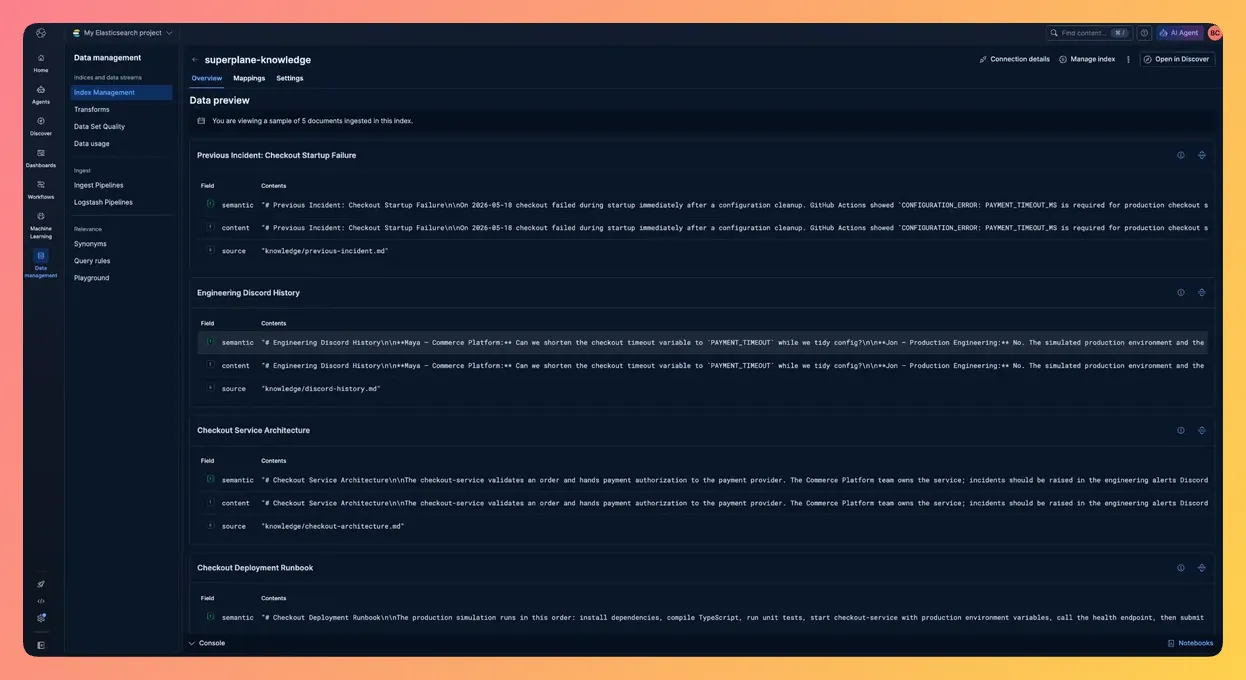The width and height of the screenshot is (1246, 680).
Task: Open the help icon in the top bar
Action: [x=1145, y=33]
